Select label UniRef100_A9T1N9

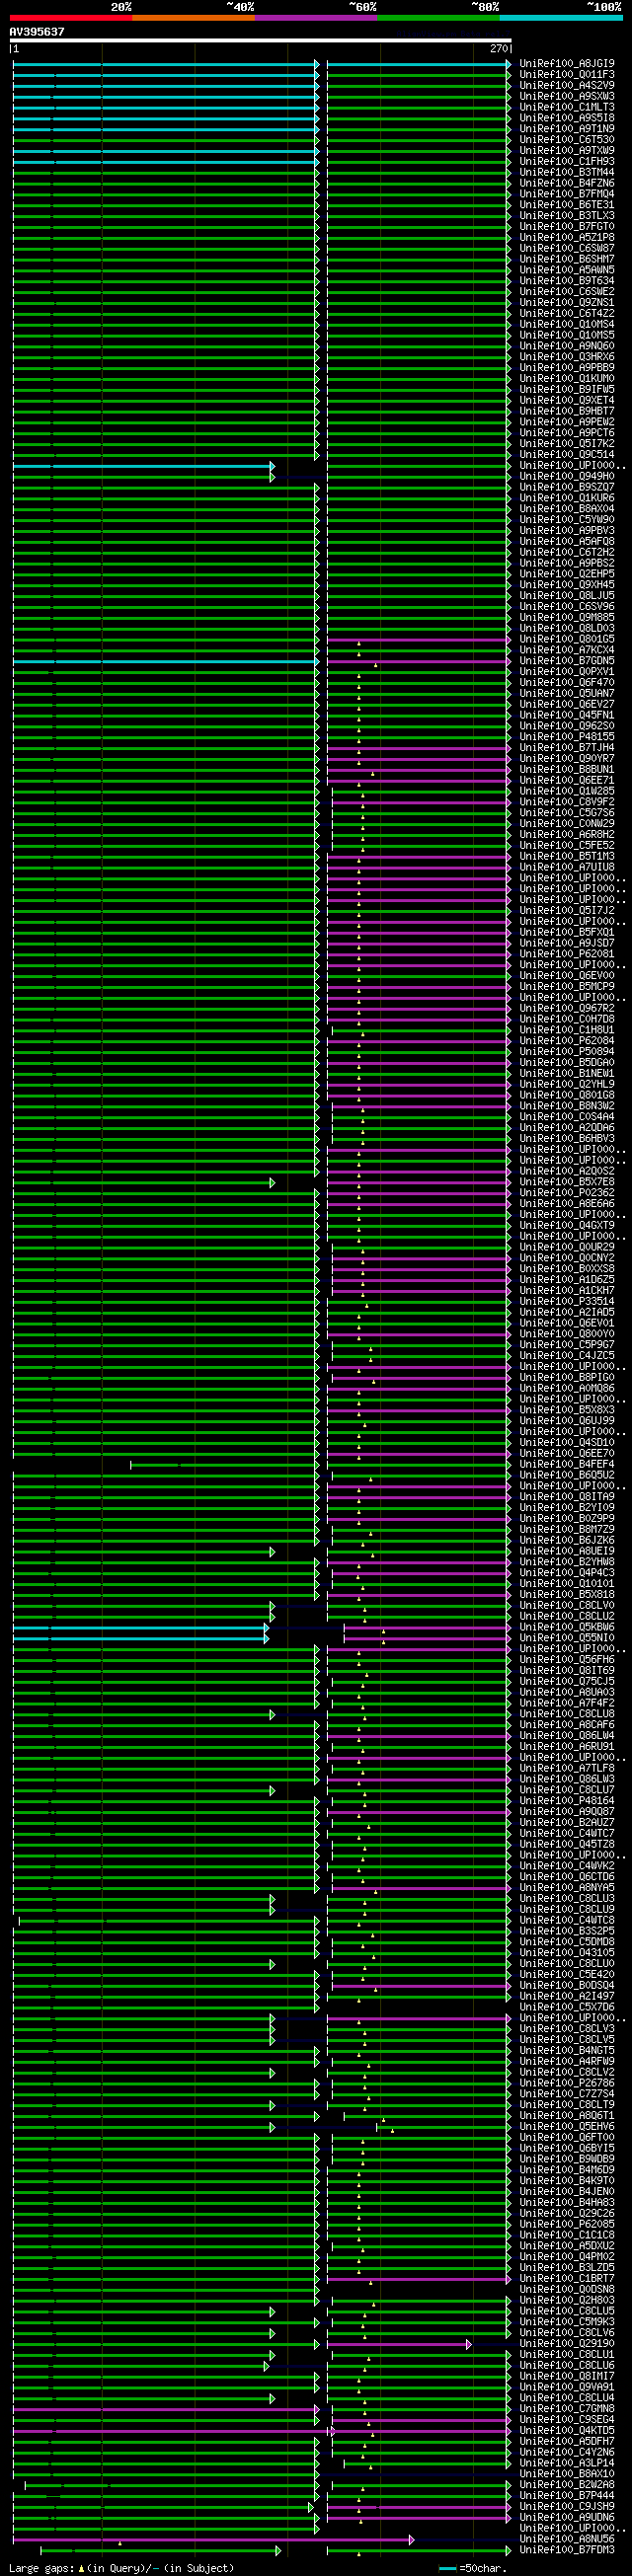(567, 129)
